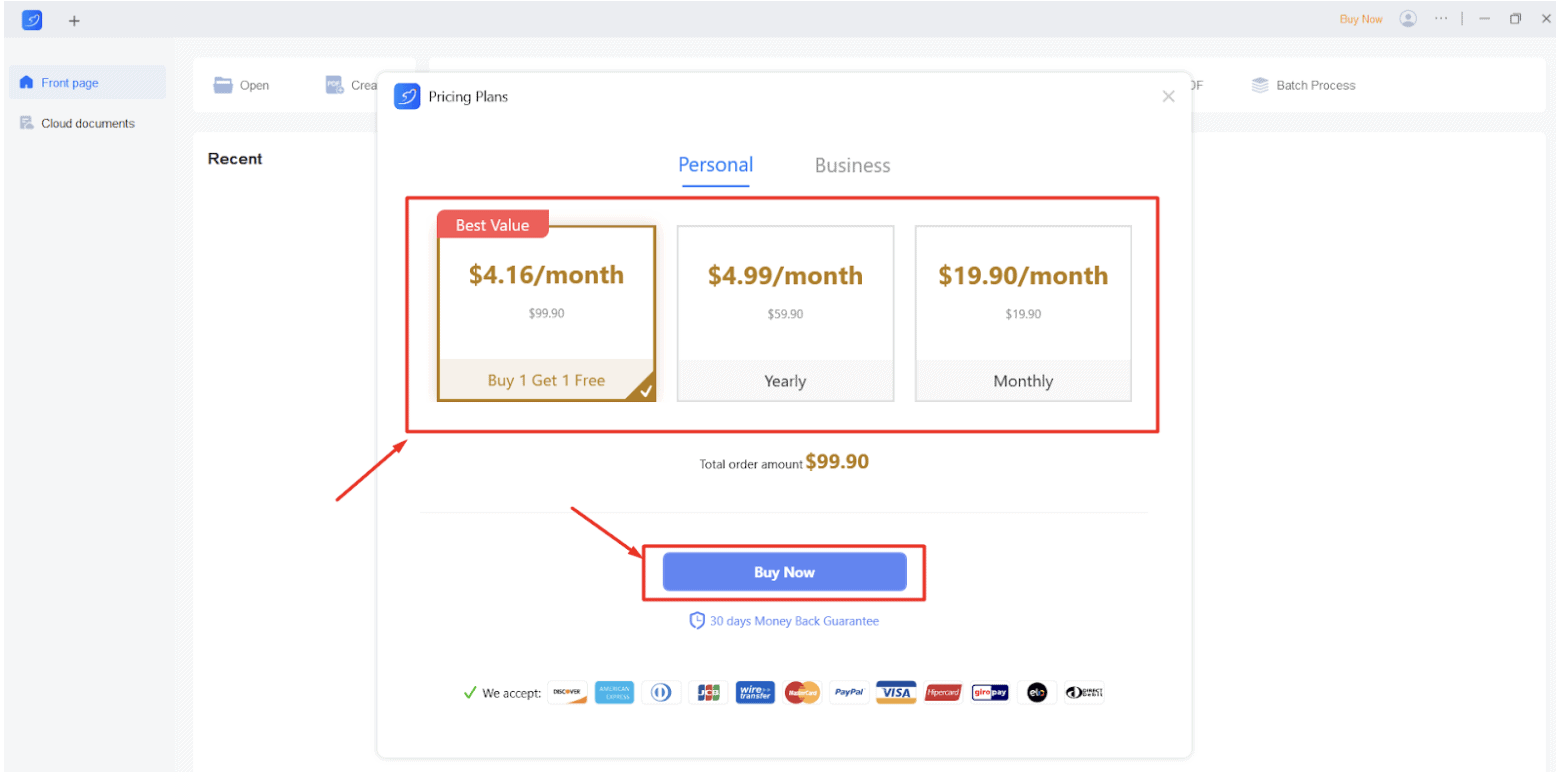Select the Yearly $4.99/month plan
The height and width of the screenshot is (772, 1556).
[785, 313]
